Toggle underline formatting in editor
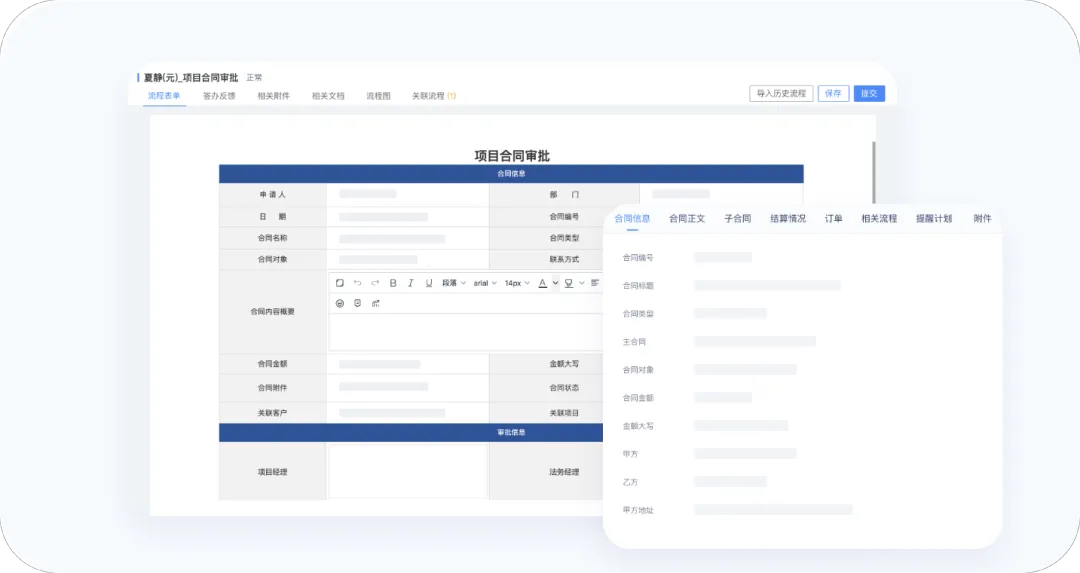This screenshot has width=1080, height=573. (429, 283)
